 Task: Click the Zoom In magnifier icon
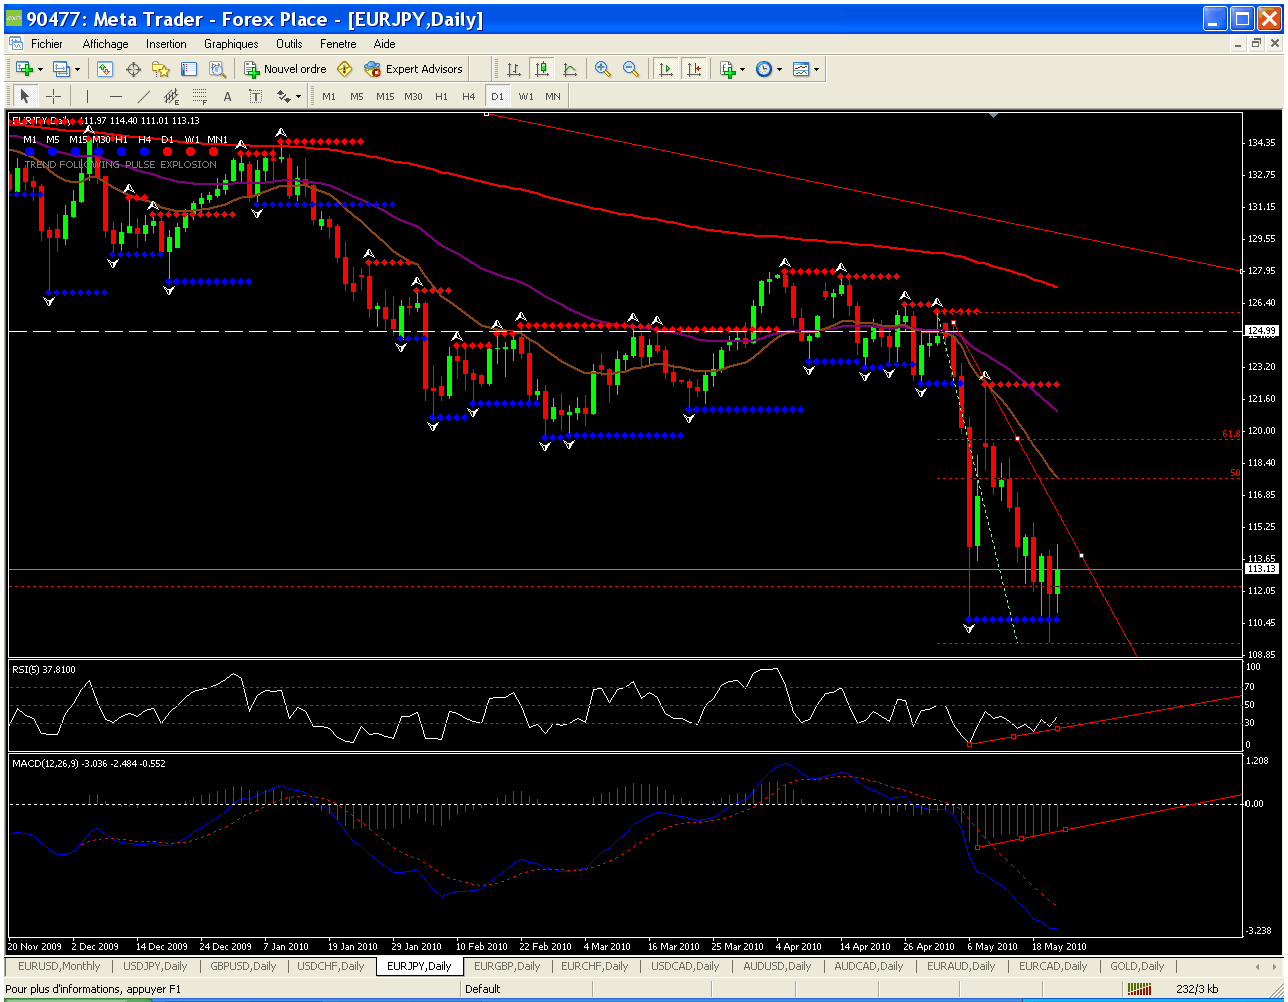tap(602, 69)
